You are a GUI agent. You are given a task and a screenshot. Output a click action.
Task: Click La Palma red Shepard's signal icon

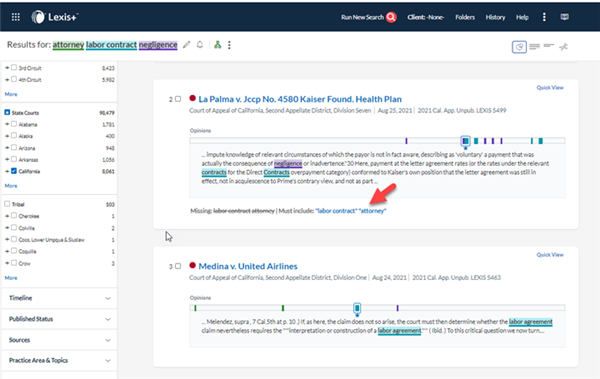click(x=192, y=98)
